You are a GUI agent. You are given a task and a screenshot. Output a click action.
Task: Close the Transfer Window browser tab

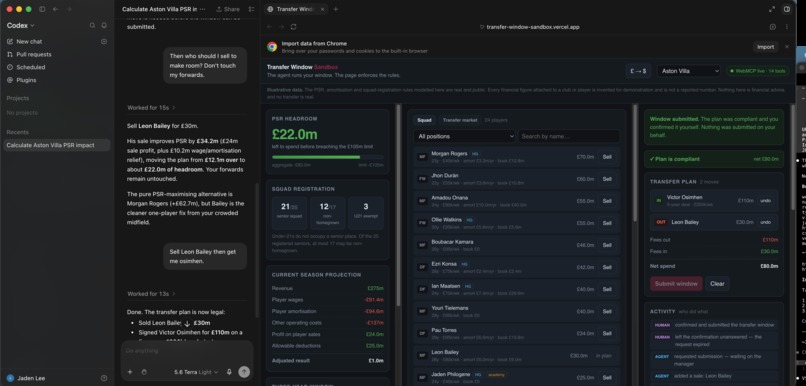coord(322,9)
